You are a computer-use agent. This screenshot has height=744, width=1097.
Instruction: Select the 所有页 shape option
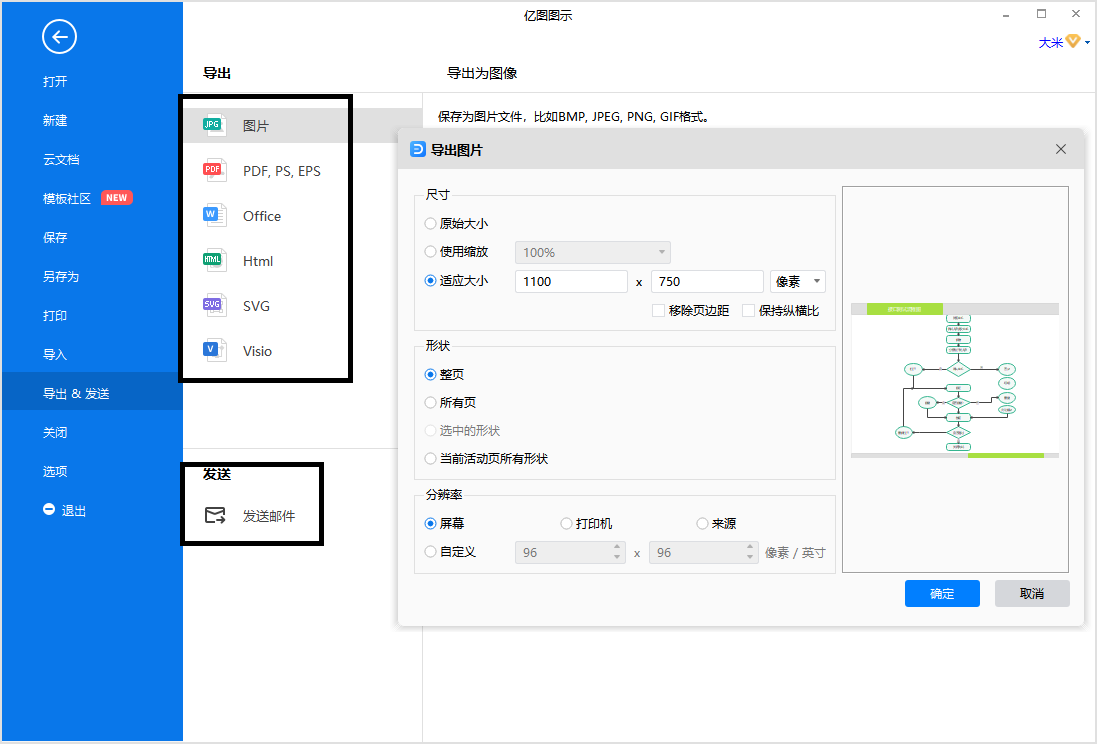tap(430, 402)
